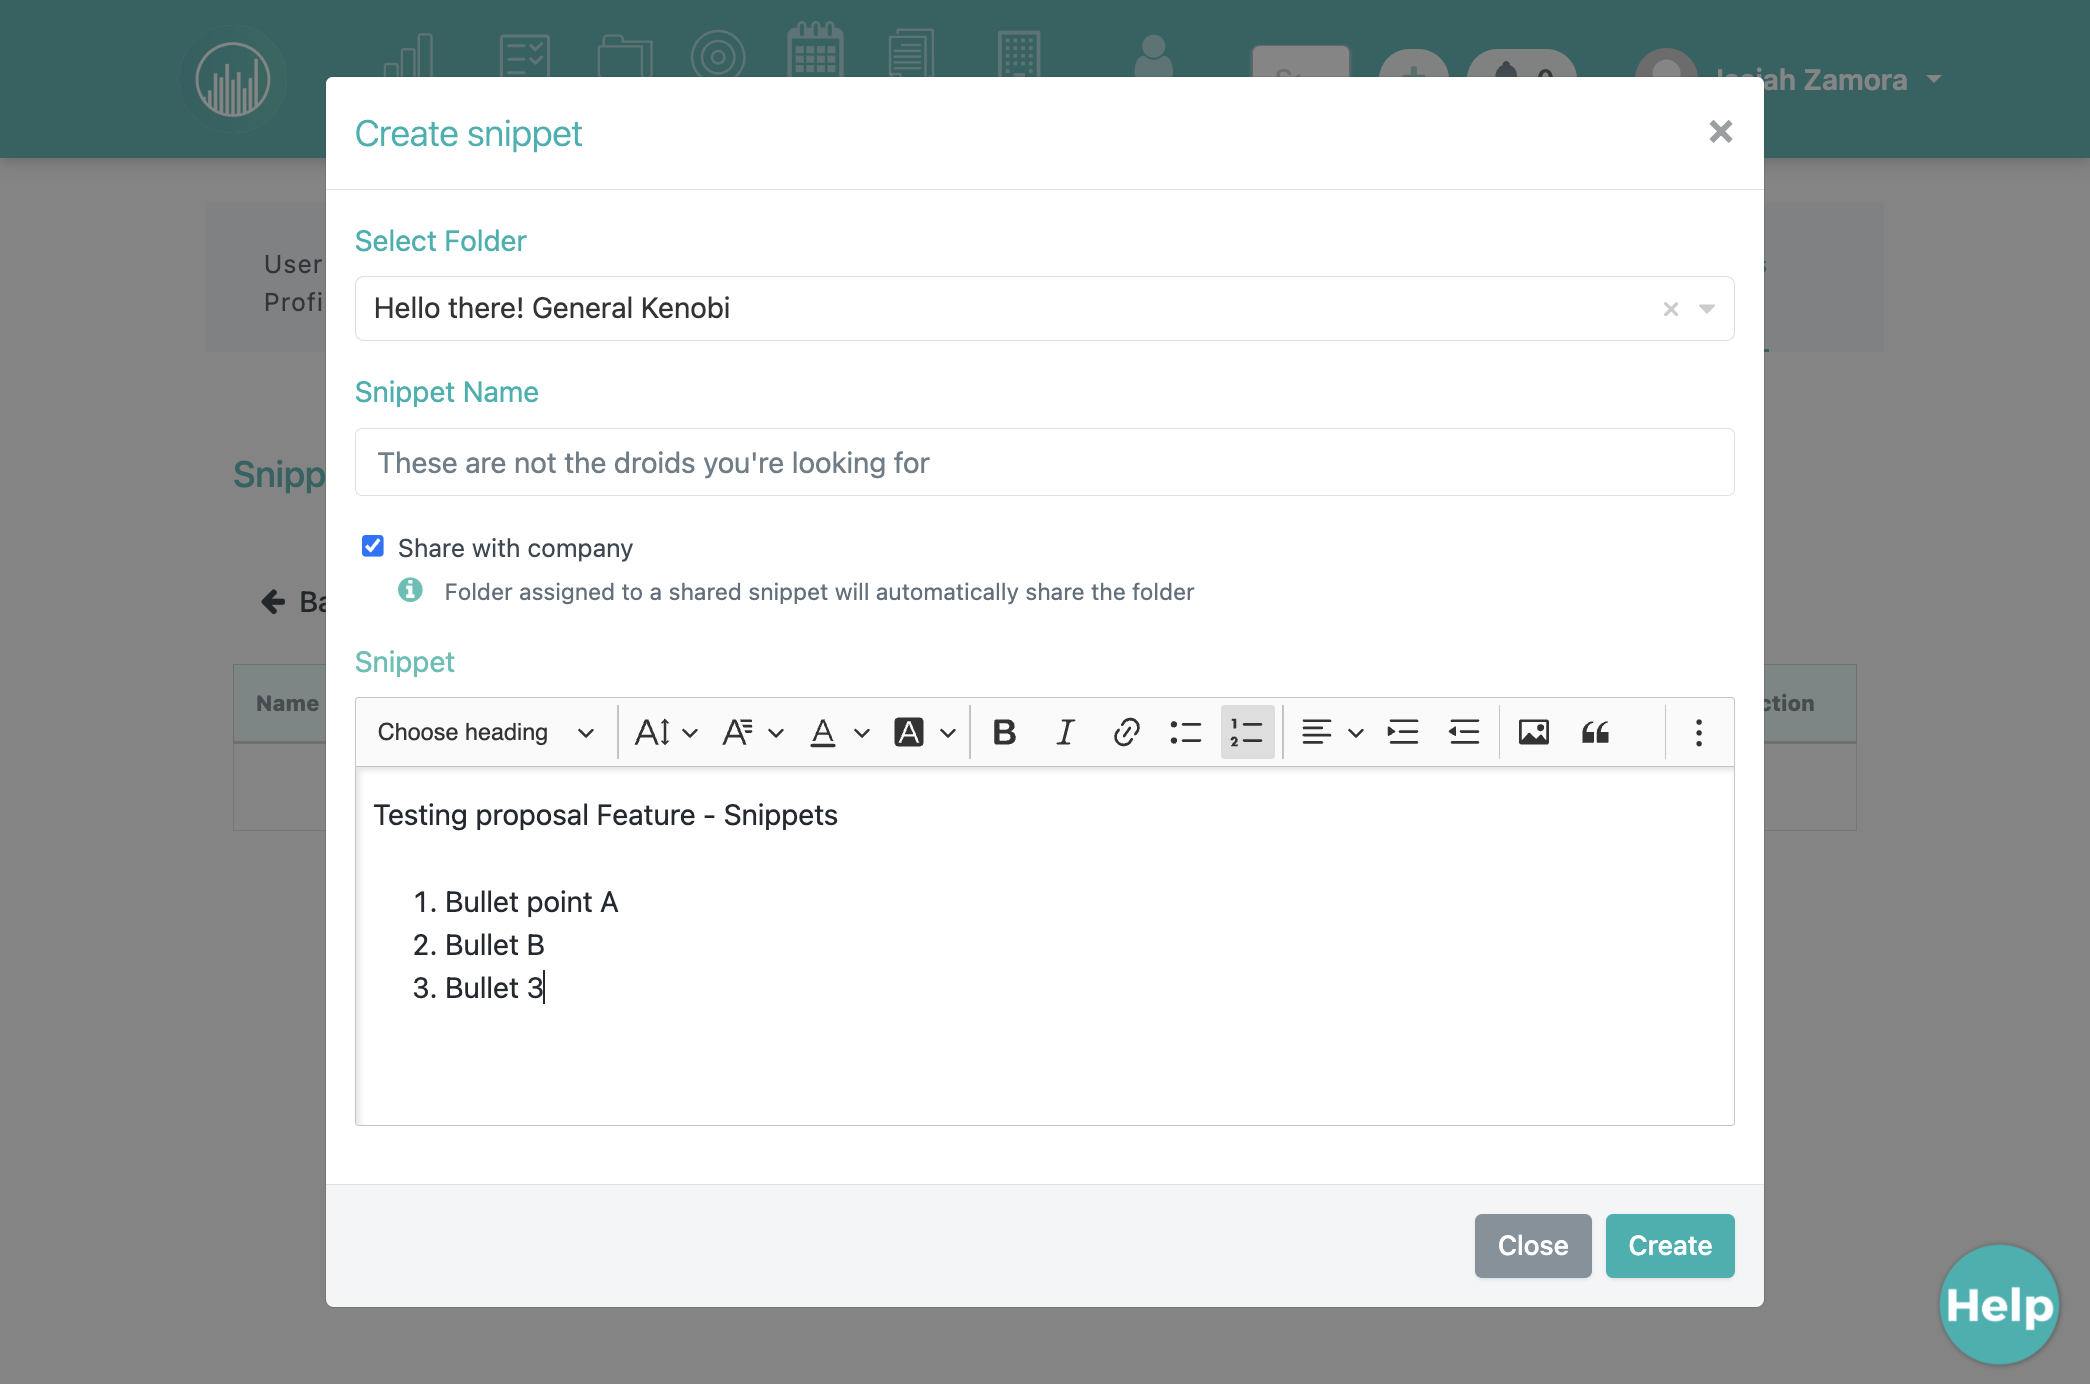Uncheck Share with company checkbox
Image resolution: width=2090 pixels, height=1384 pixels.
coord(373,546)
